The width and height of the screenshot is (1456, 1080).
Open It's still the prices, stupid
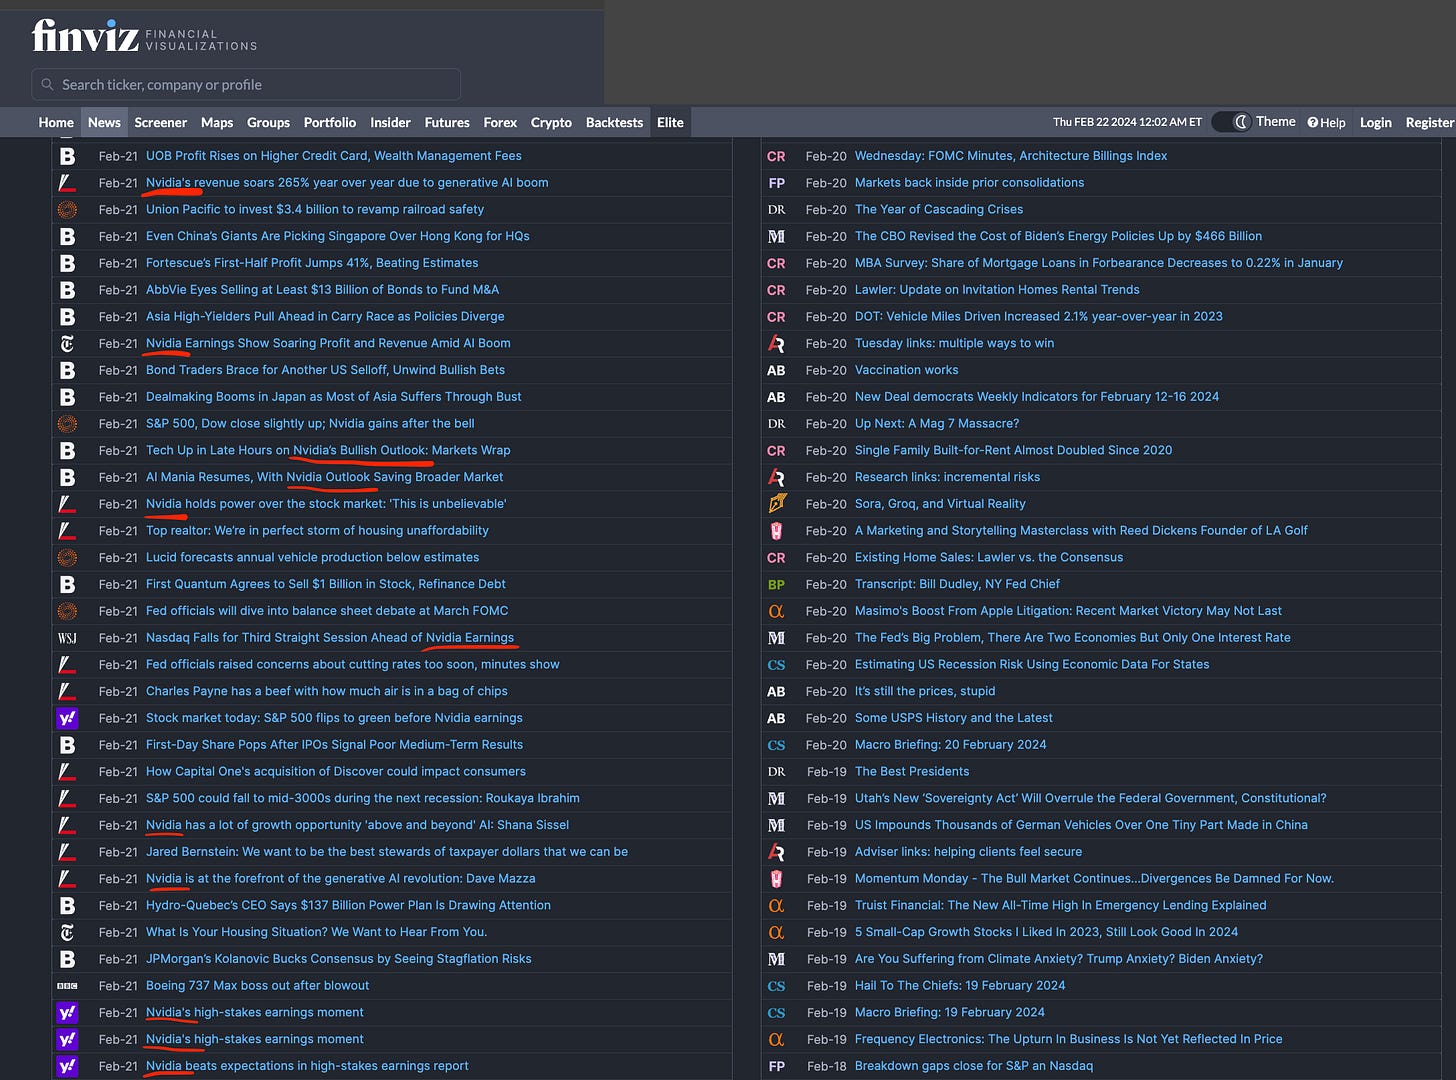click(925, 691)
